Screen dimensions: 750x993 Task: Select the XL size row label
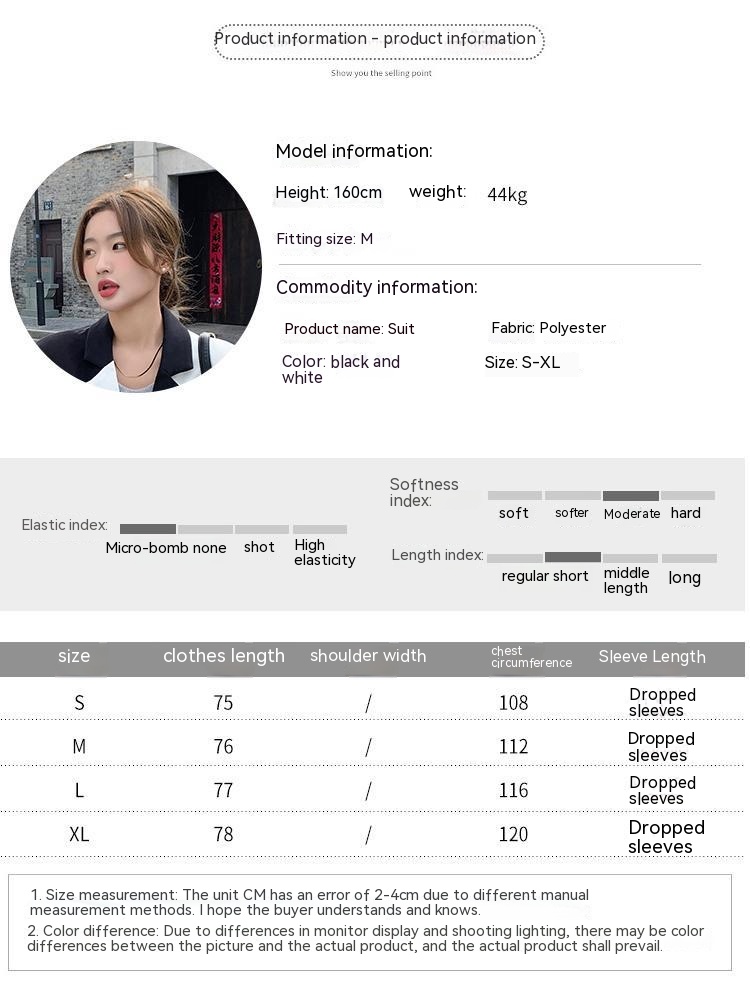[79, 834]
